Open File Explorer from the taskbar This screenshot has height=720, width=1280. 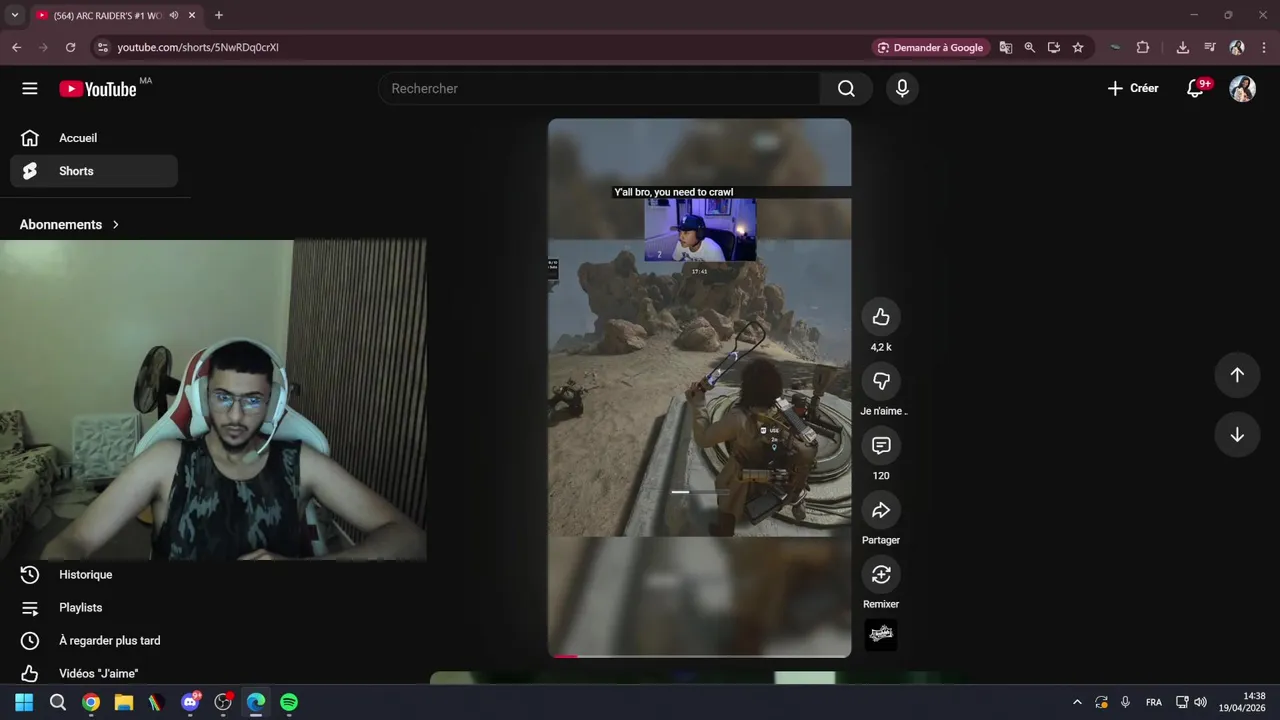[x=124, y=702]
